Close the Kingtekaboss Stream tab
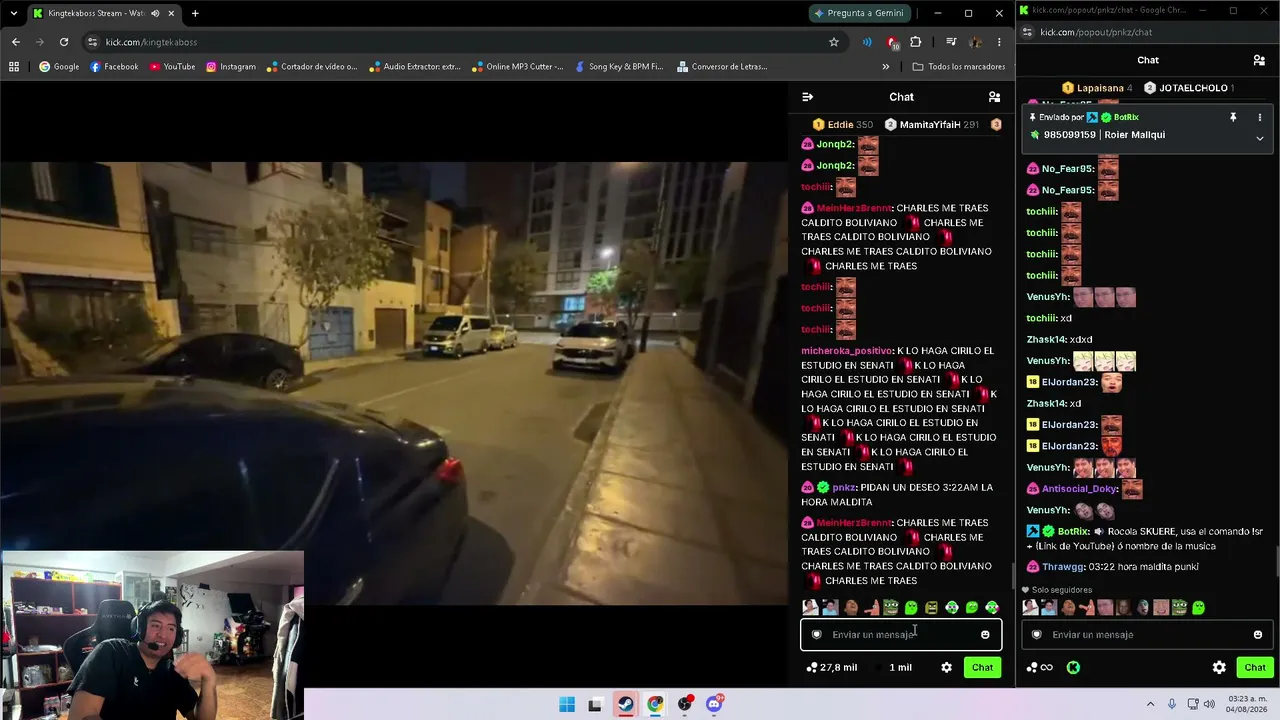 click(172, 13)
